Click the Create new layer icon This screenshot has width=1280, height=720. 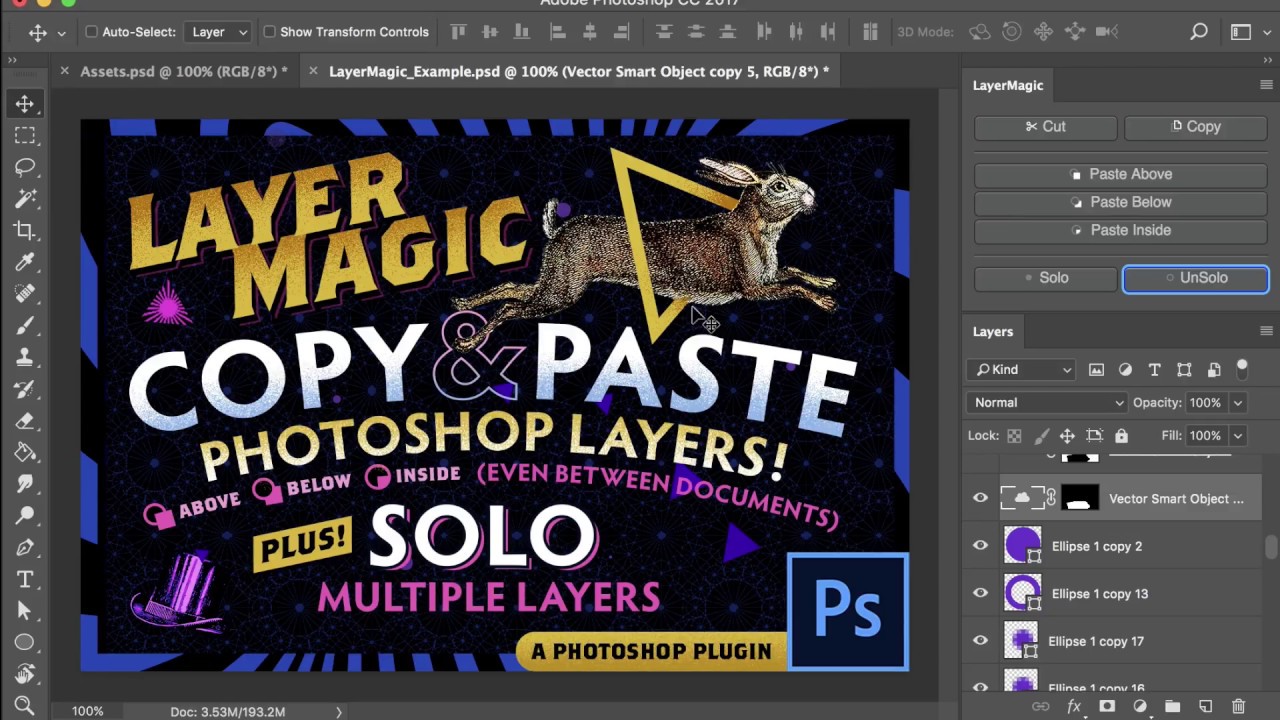1205,707
